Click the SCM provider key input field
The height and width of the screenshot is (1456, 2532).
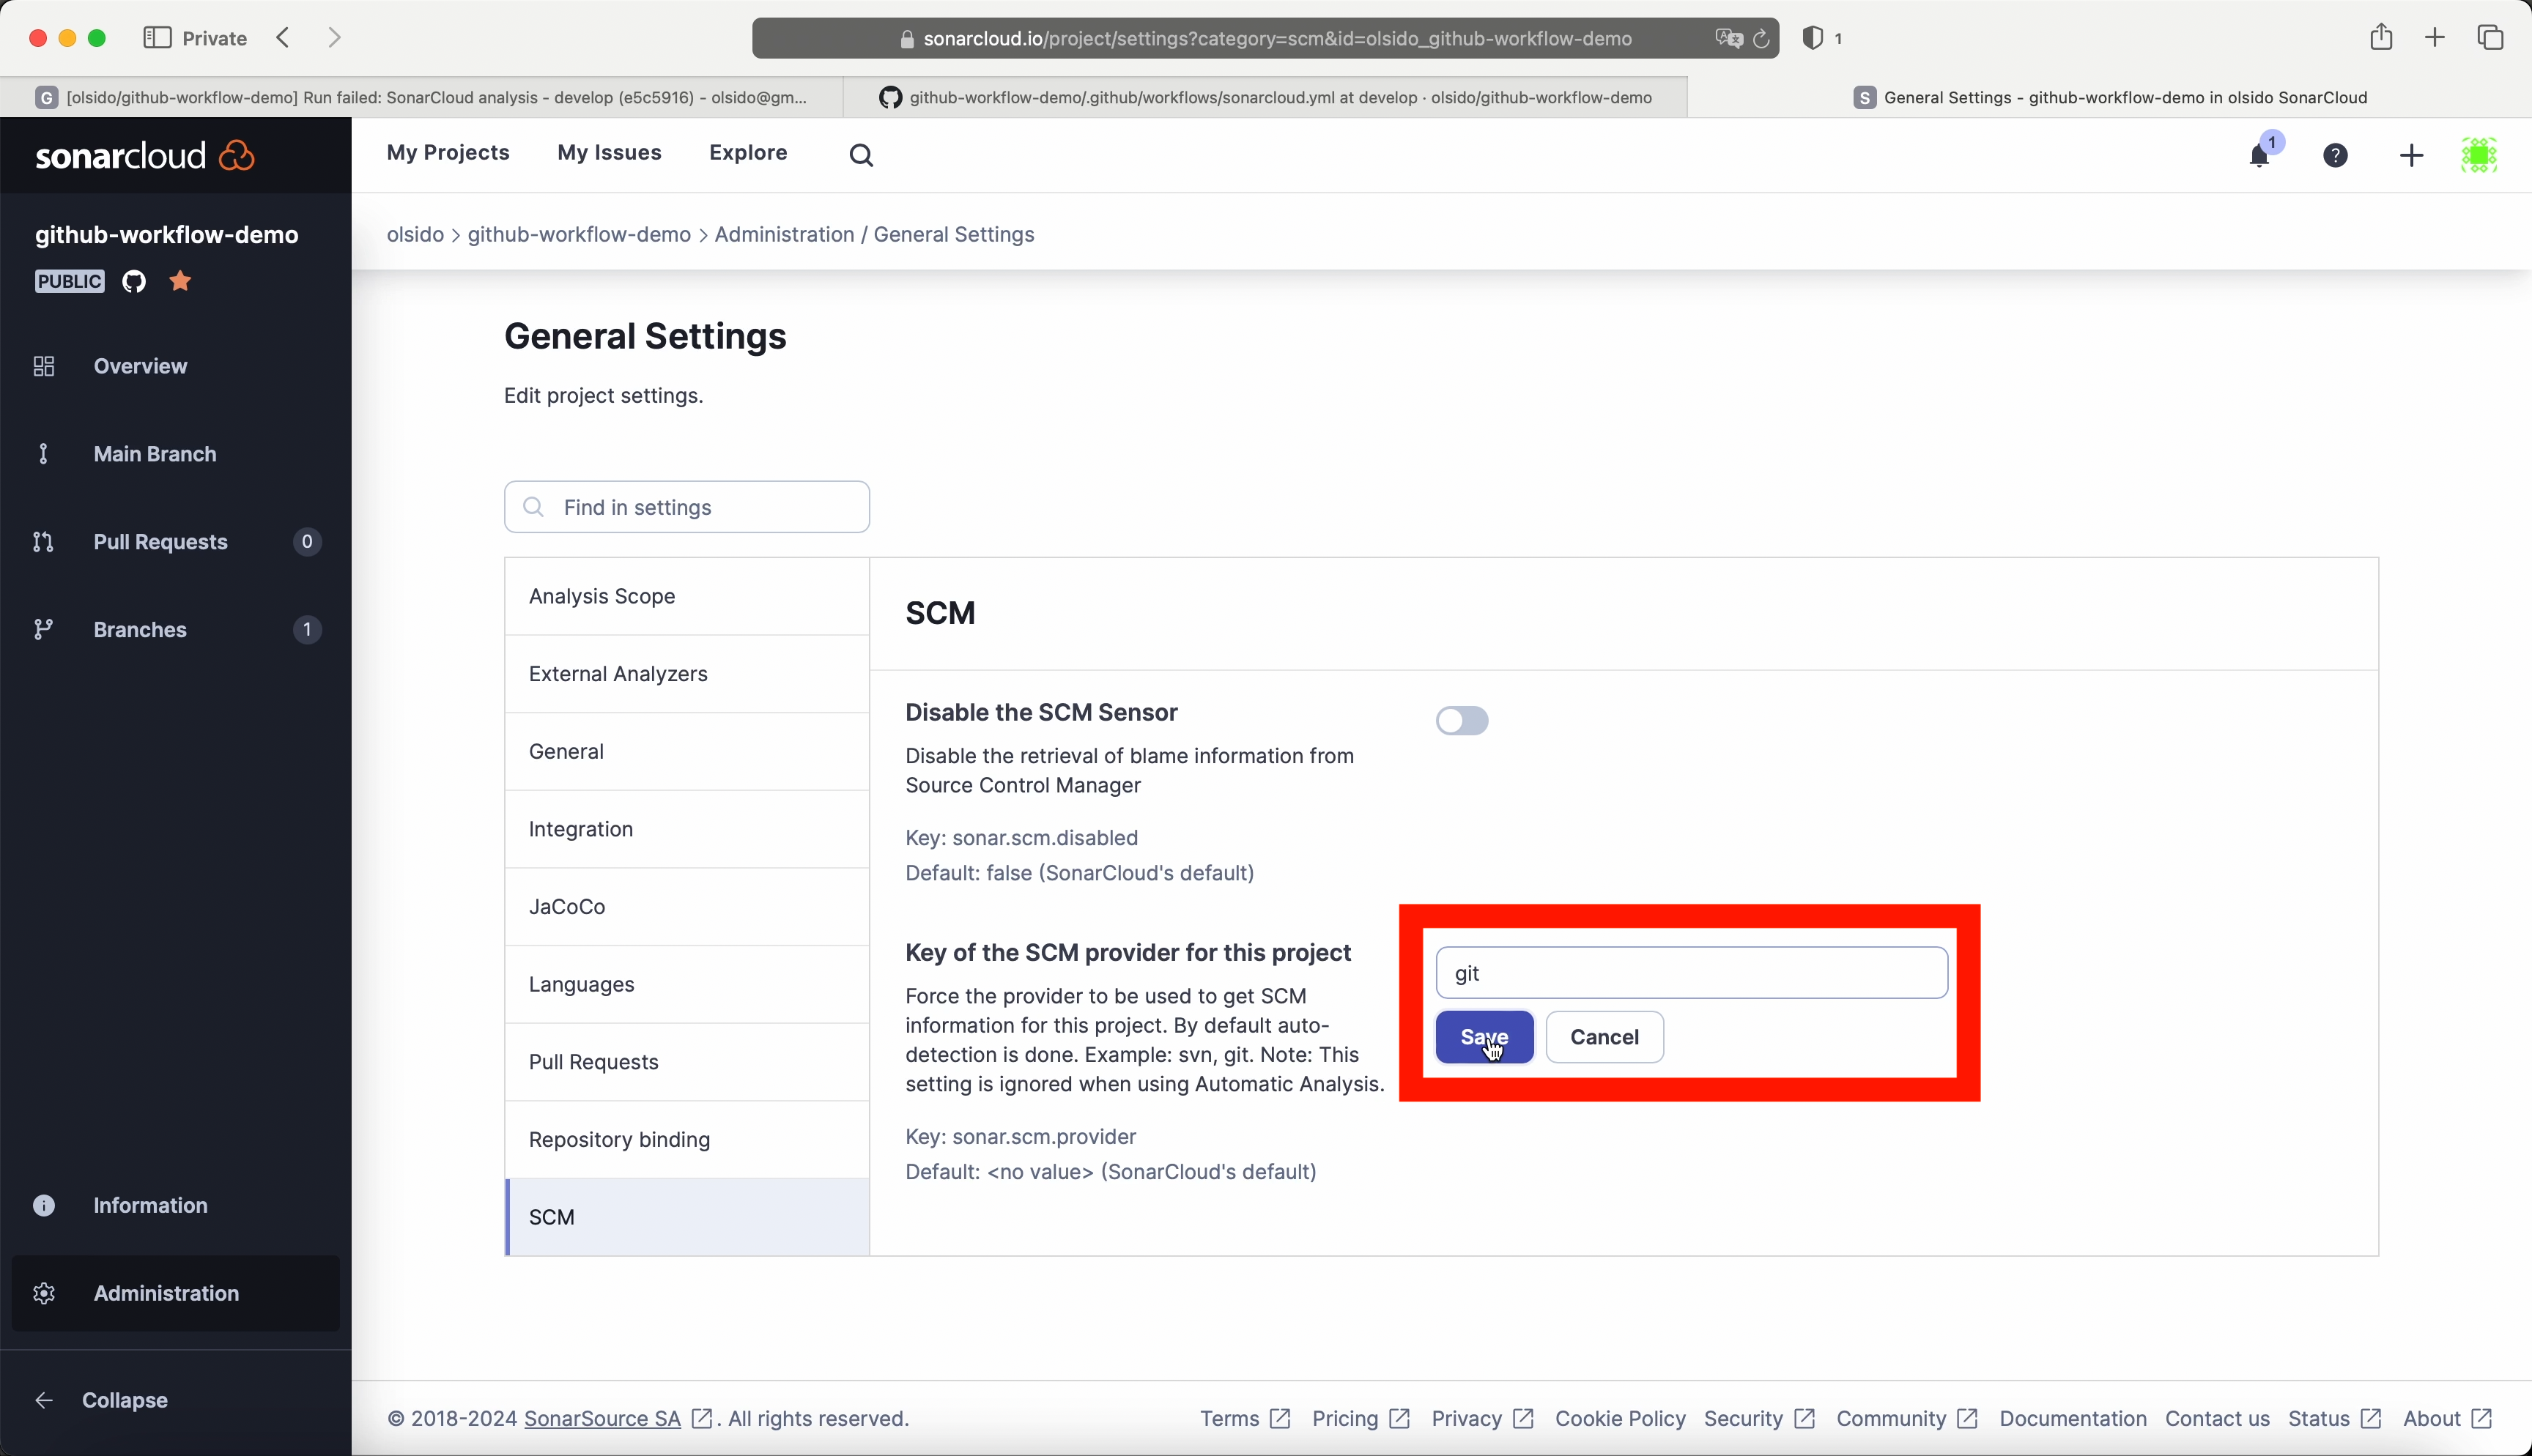coord(1691,973)
